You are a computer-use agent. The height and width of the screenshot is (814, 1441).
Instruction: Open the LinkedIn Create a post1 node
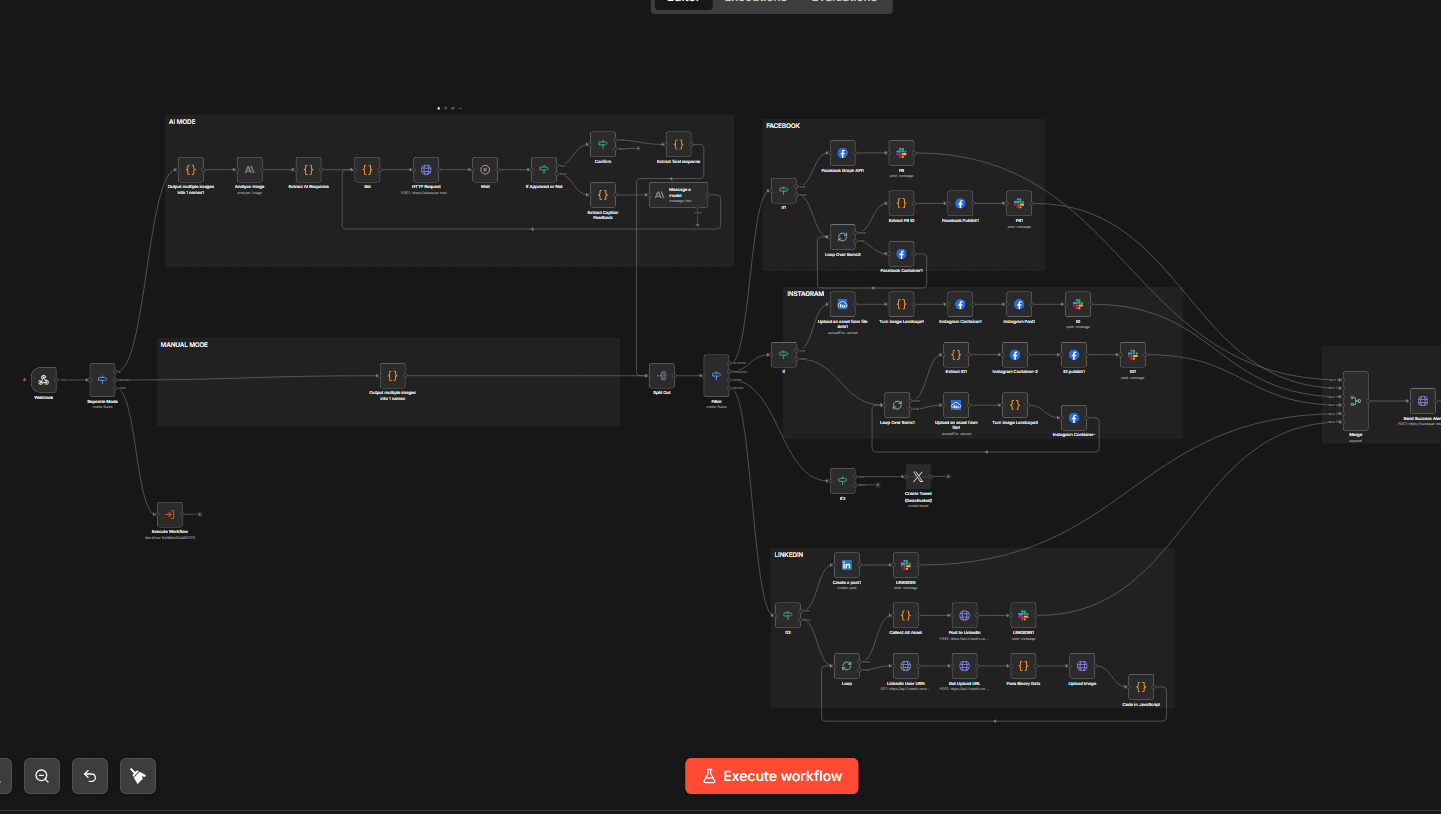coord(847,565)
